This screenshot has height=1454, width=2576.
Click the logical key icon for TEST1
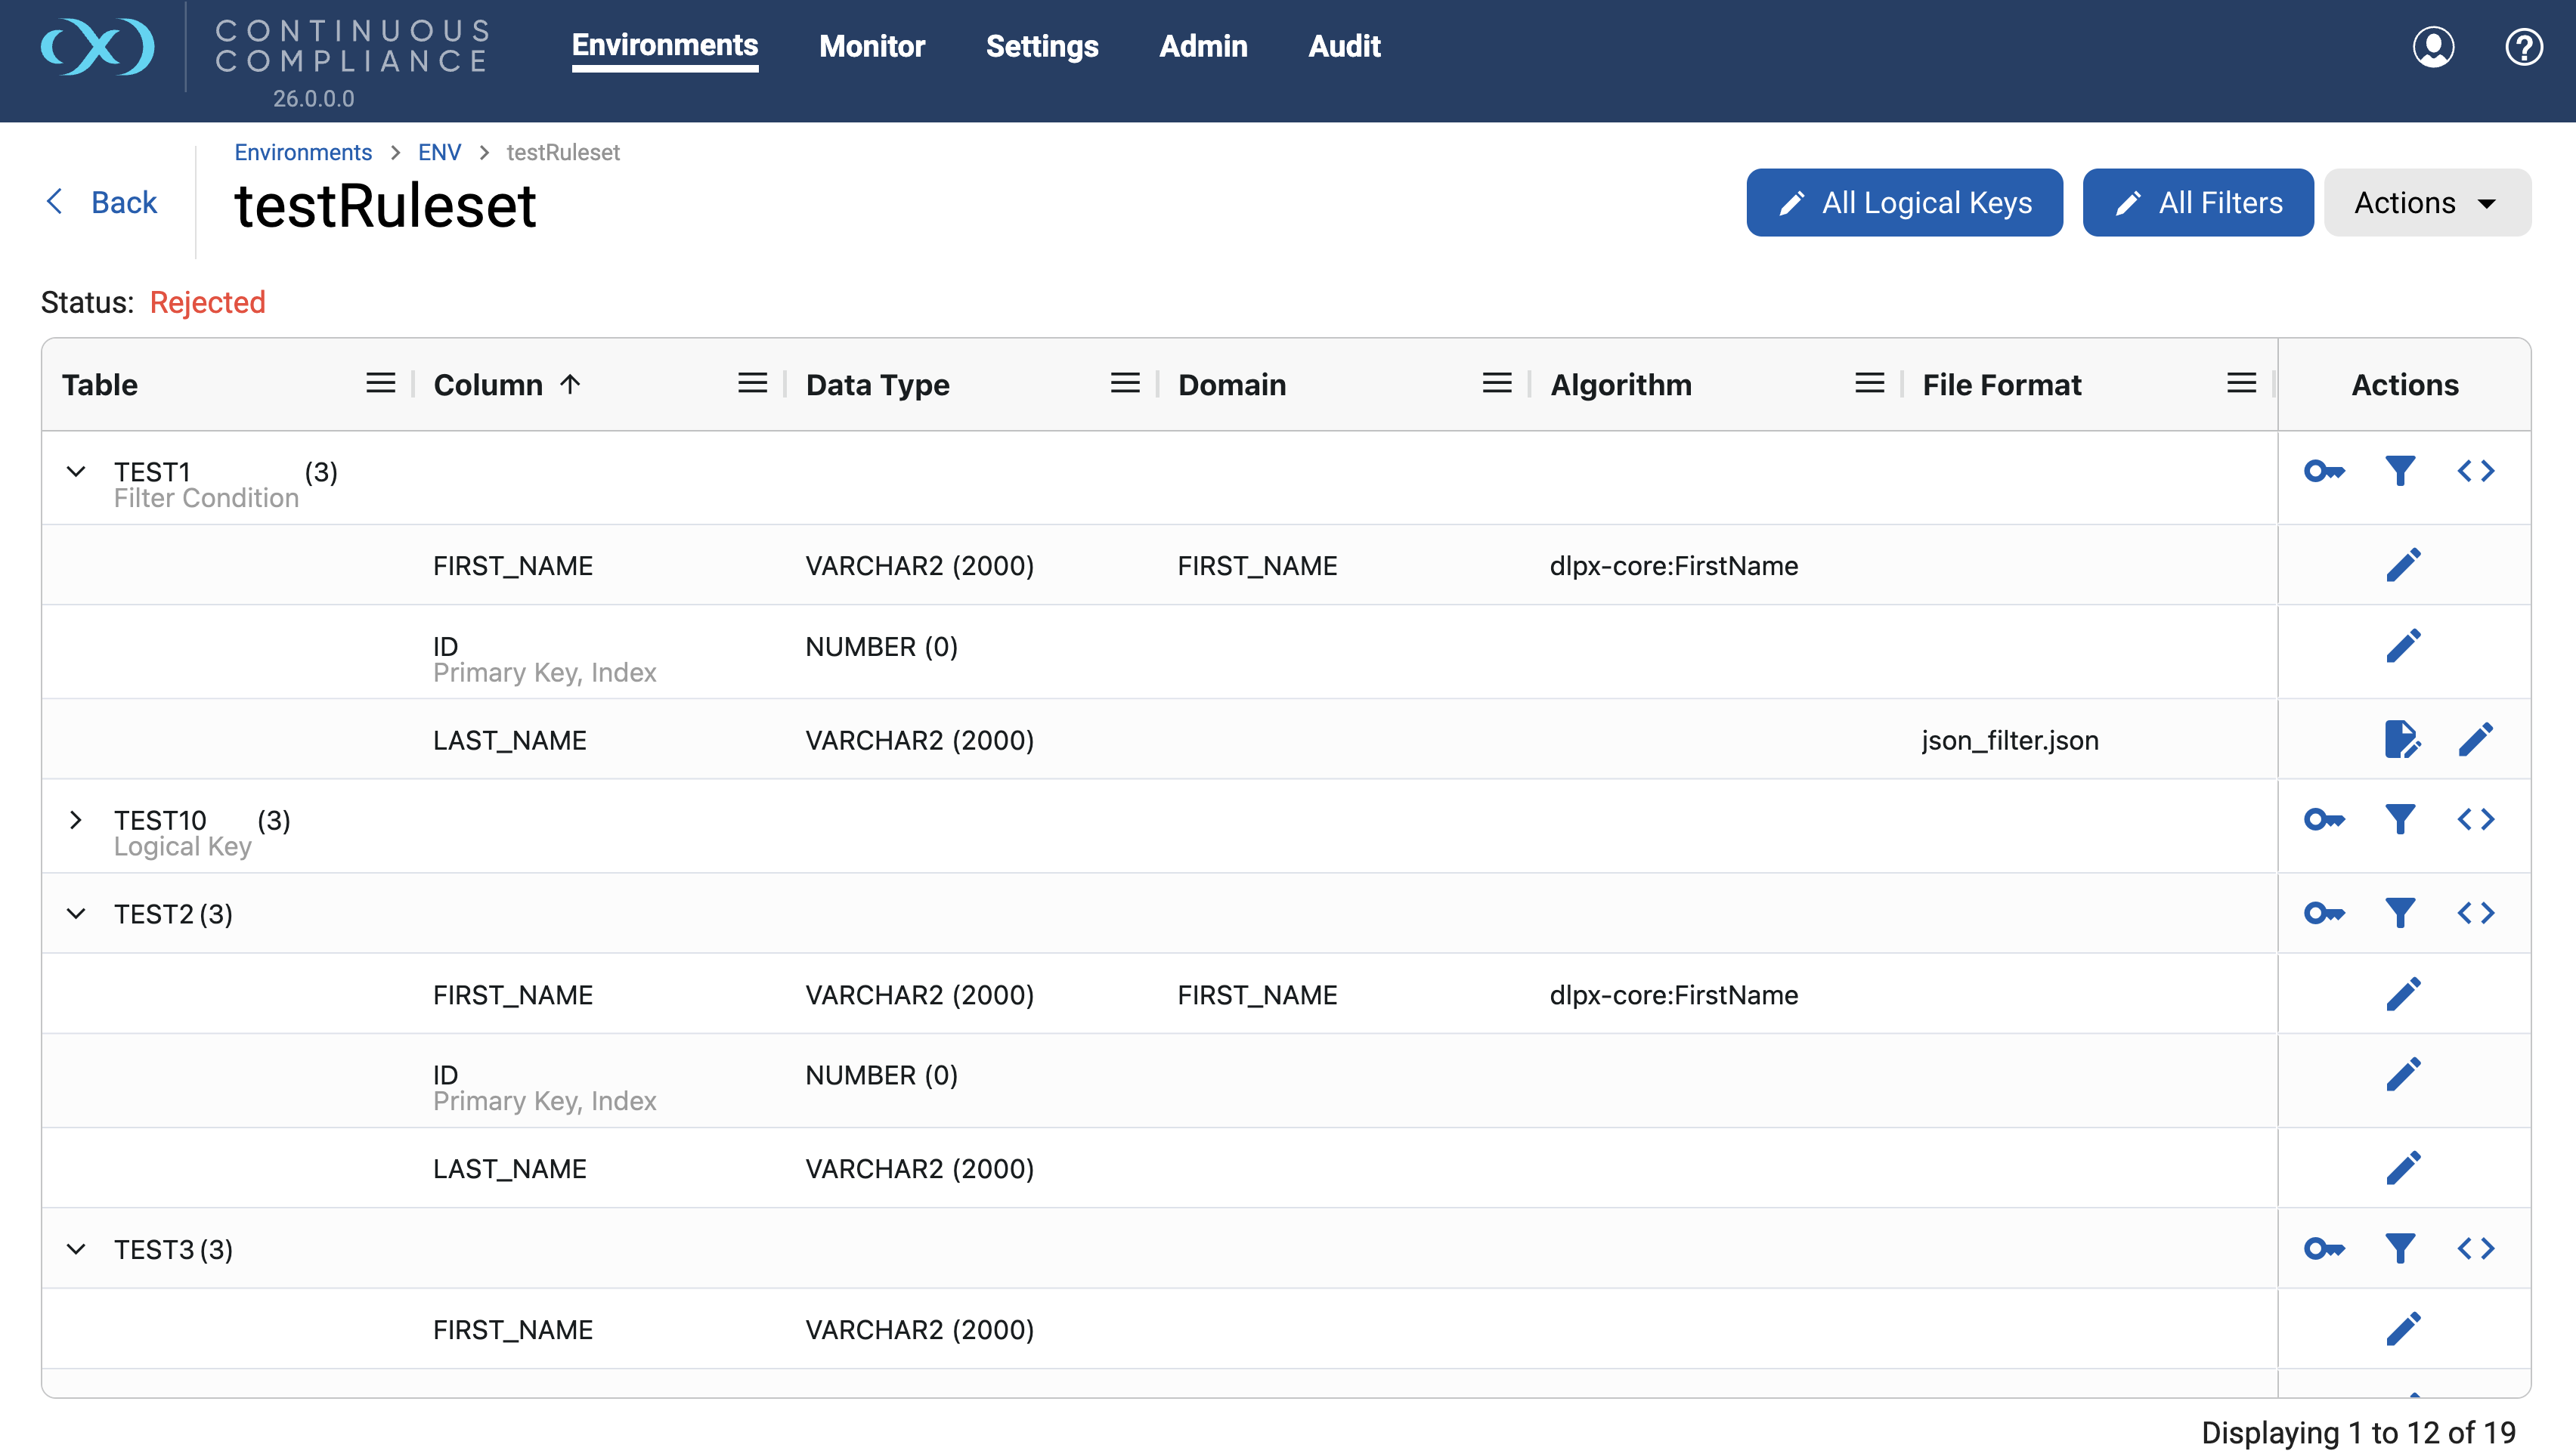[x=2324, y=471]
